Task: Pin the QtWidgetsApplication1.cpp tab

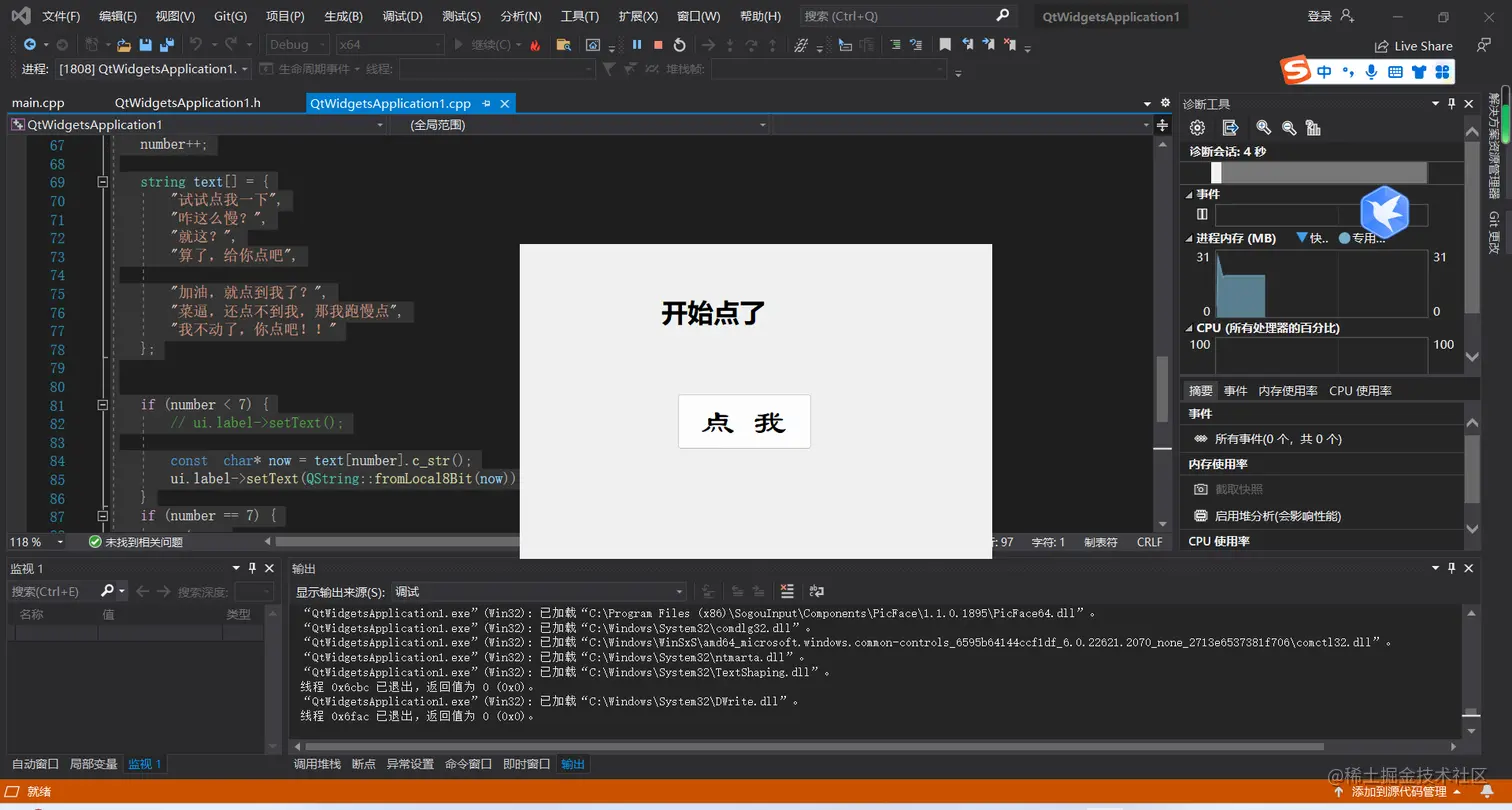Action: [x=487, y=103]
